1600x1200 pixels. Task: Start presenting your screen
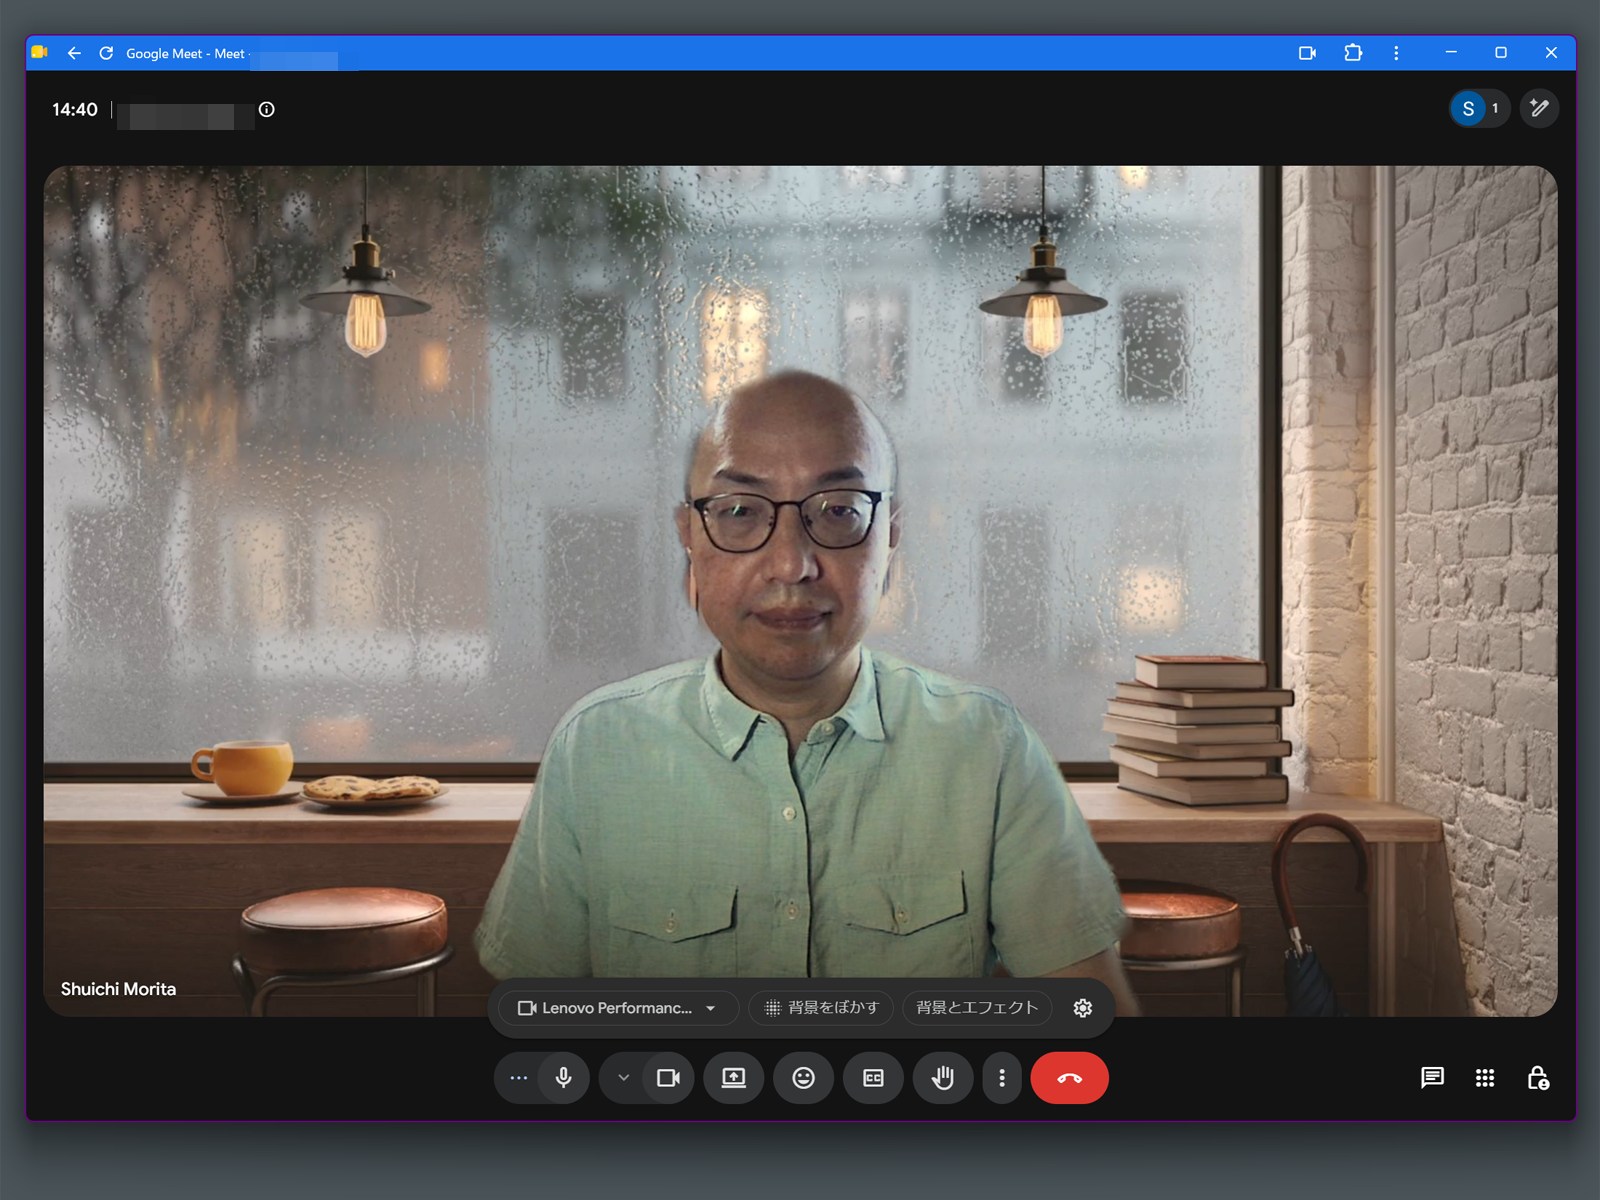(733, 1078)
